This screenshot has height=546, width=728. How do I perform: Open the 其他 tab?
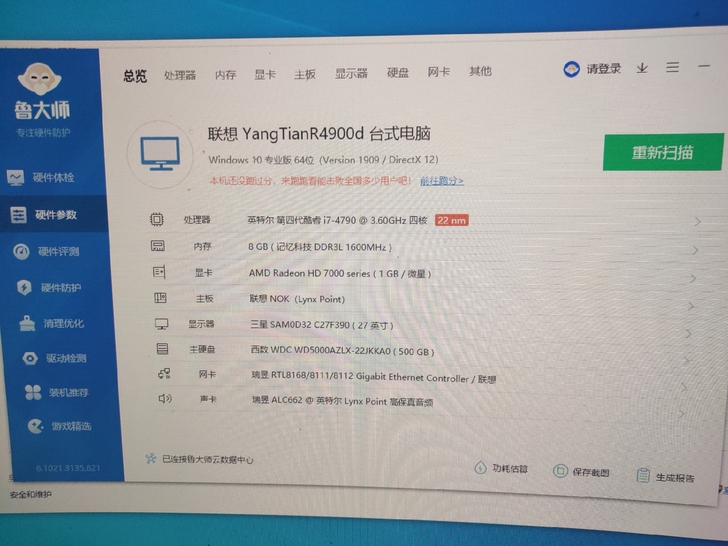click(x=480, y=71)
